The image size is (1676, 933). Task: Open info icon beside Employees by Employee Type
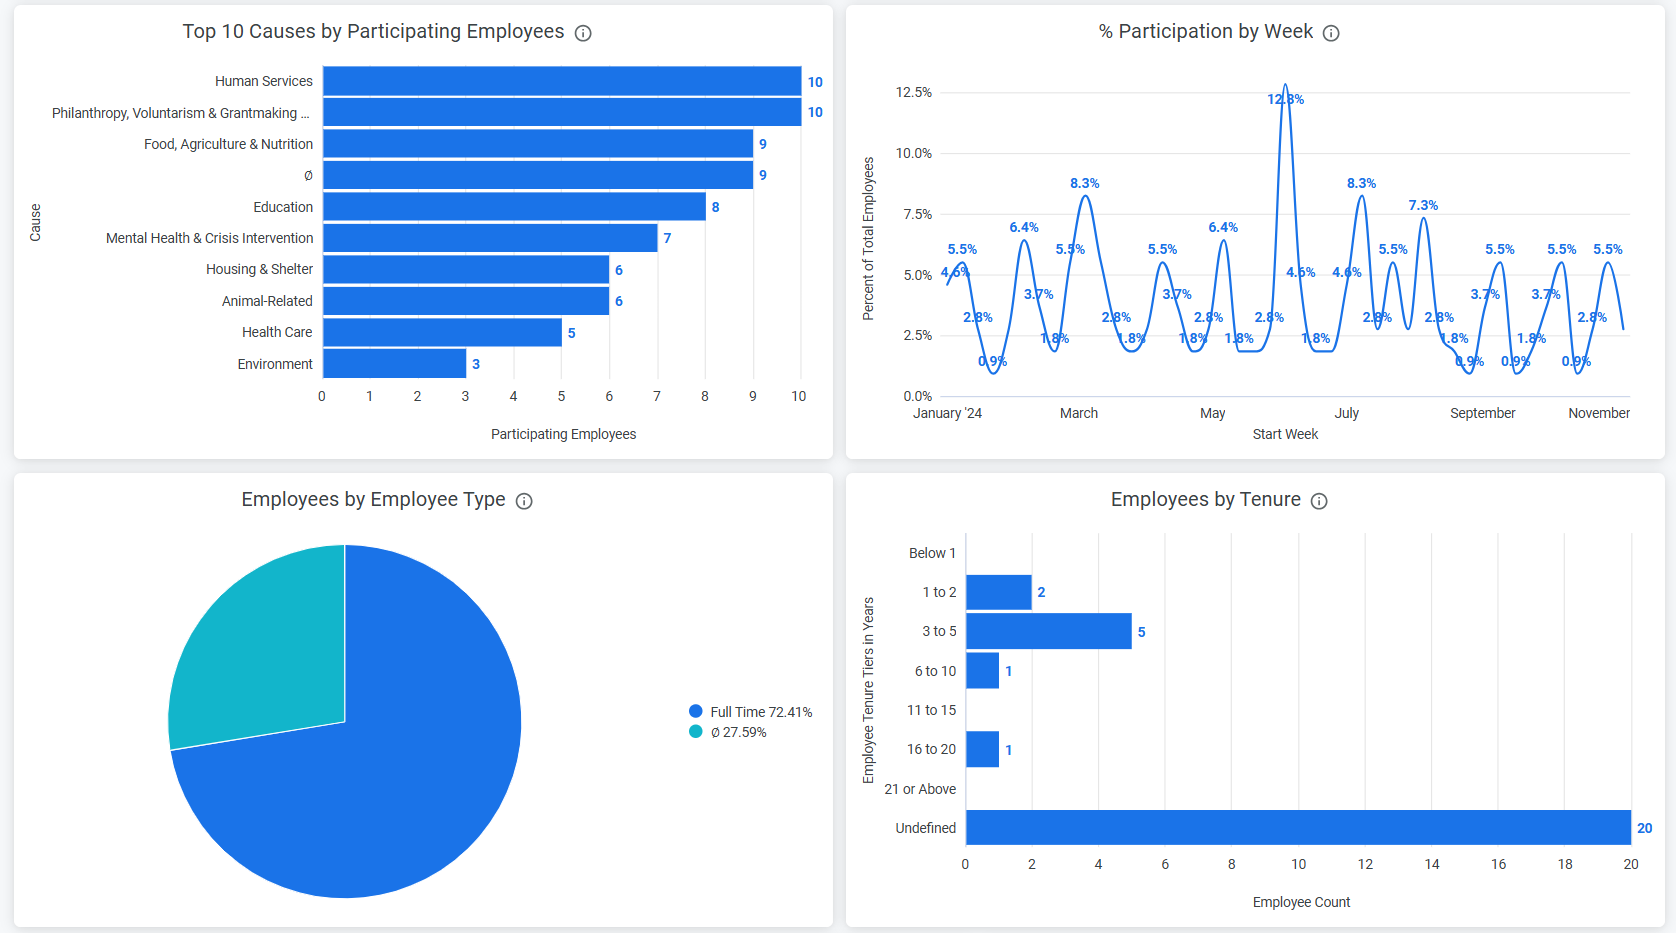(x=524, y=501)
